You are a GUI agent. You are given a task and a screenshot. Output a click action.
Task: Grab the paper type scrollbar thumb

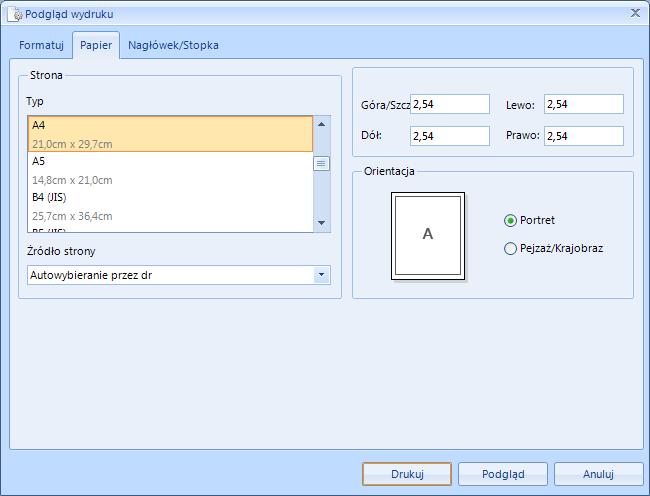pyautogui.click(x=321, y=164)
